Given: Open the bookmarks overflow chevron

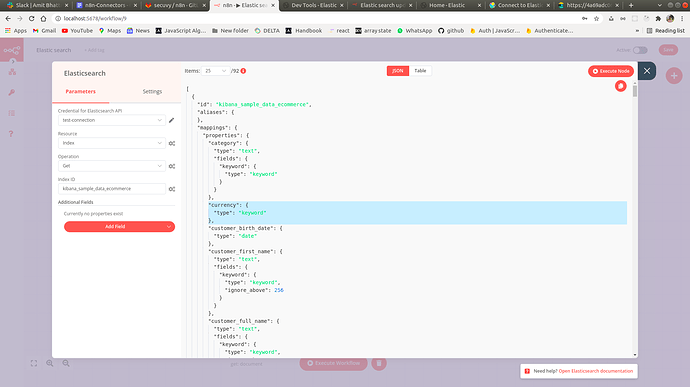Looking at the screenshot, I should click(x=637, y=31).
